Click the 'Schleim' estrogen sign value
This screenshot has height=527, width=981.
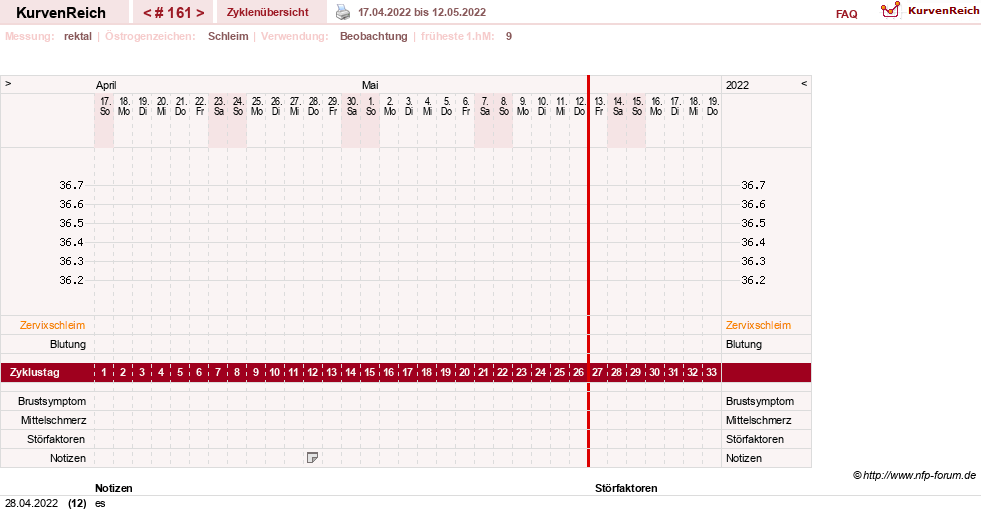[x=228, y=36]
